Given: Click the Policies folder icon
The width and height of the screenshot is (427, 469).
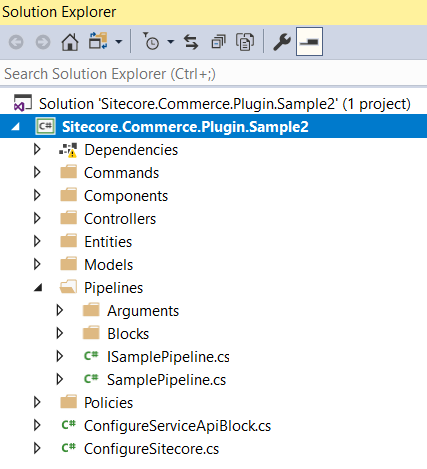Looking at the screenshot, I should (69, 402).
